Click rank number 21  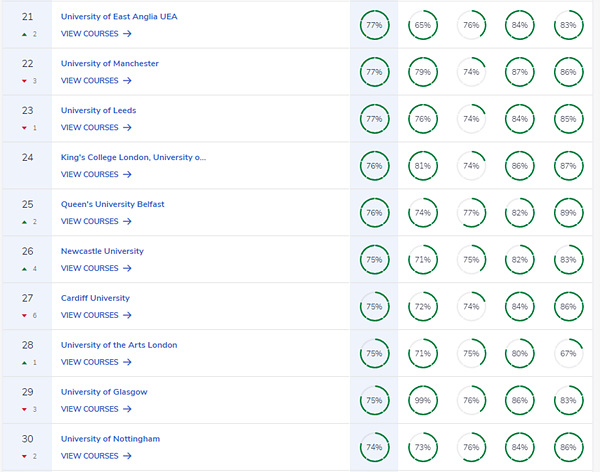point(27,17)
